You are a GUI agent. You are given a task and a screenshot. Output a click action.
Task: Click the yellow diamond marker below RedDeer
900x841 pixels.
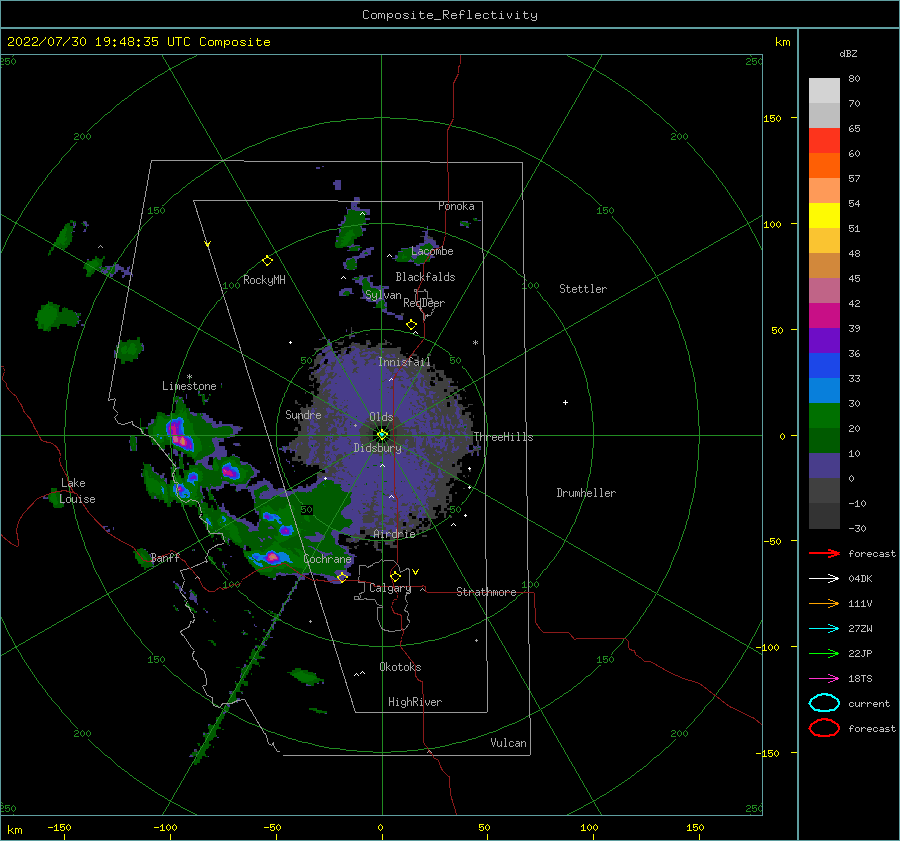pos(412,325)
